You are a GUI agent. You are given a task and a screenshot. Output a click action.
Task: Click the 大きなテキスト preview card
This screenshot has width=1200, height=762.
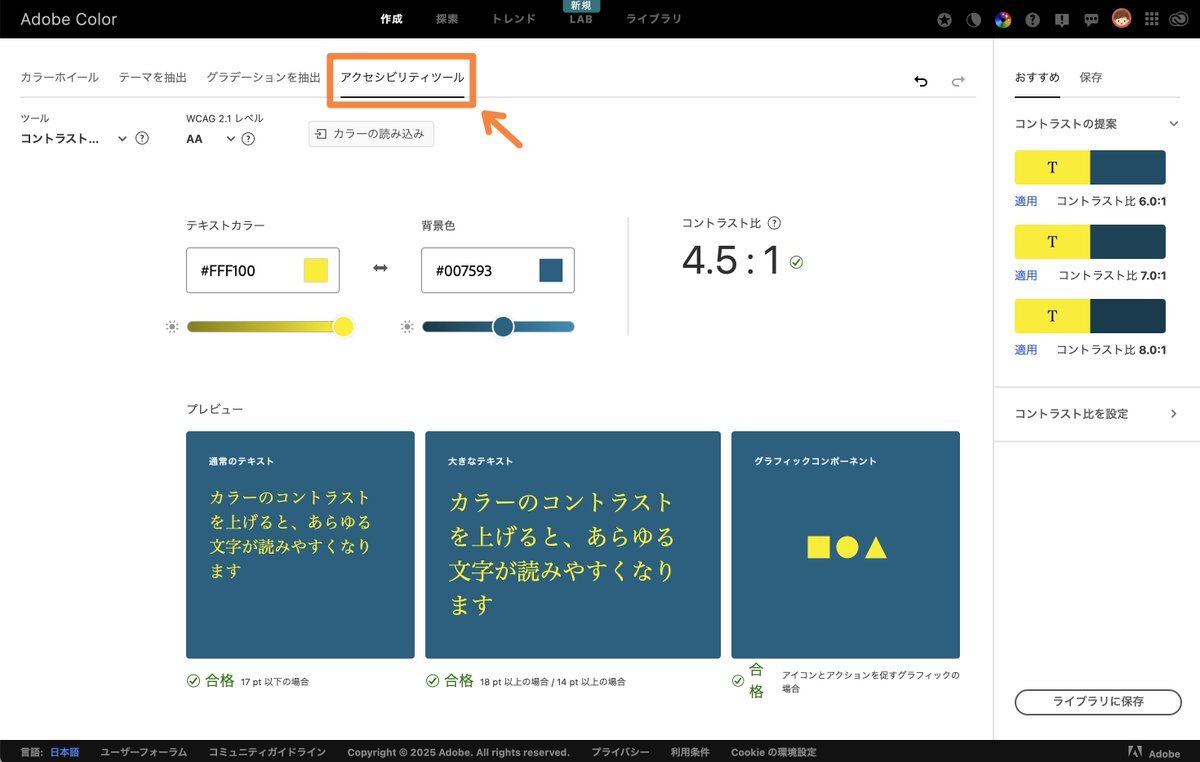[573, 545]
